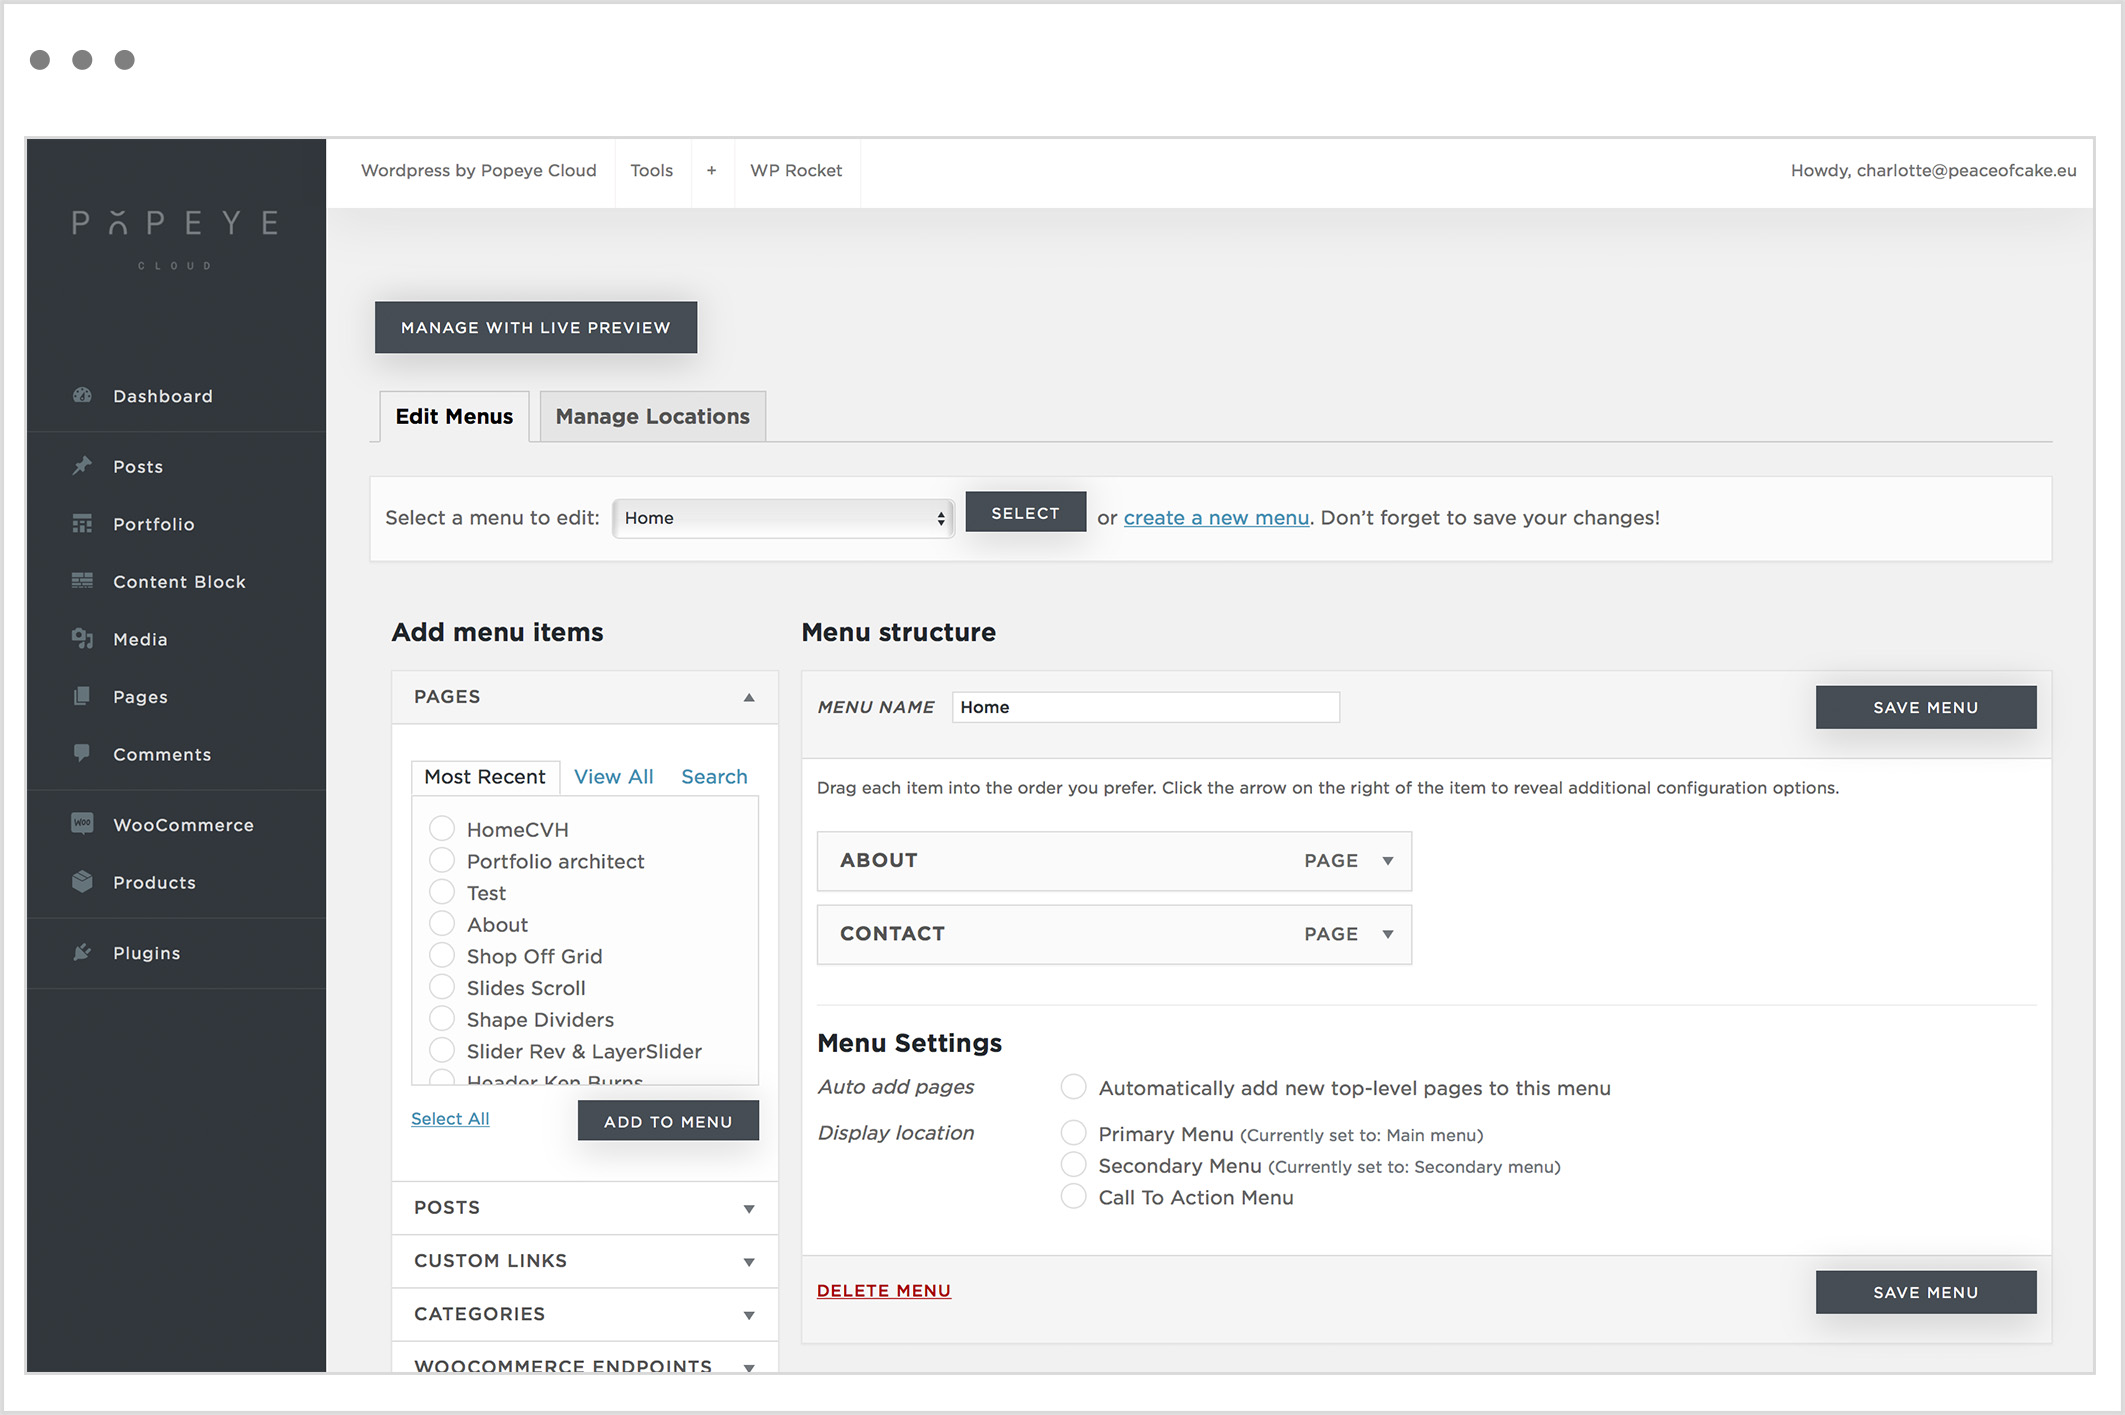The height and width of the screenshot is (1415, 2125).
Task: Click the Media library icon
Action: [82, 639]
